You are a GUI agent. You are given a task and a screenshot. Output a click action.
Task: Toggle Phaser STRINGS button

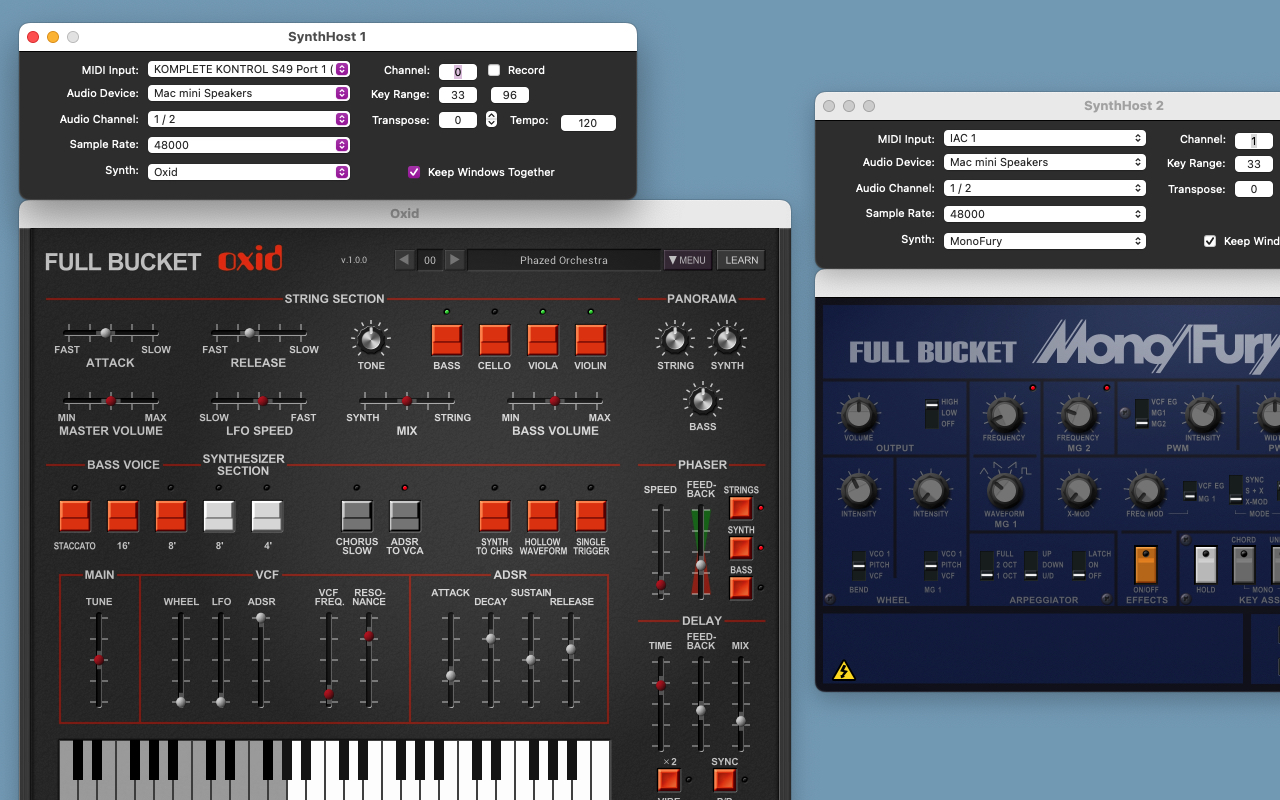coord(741,508)
